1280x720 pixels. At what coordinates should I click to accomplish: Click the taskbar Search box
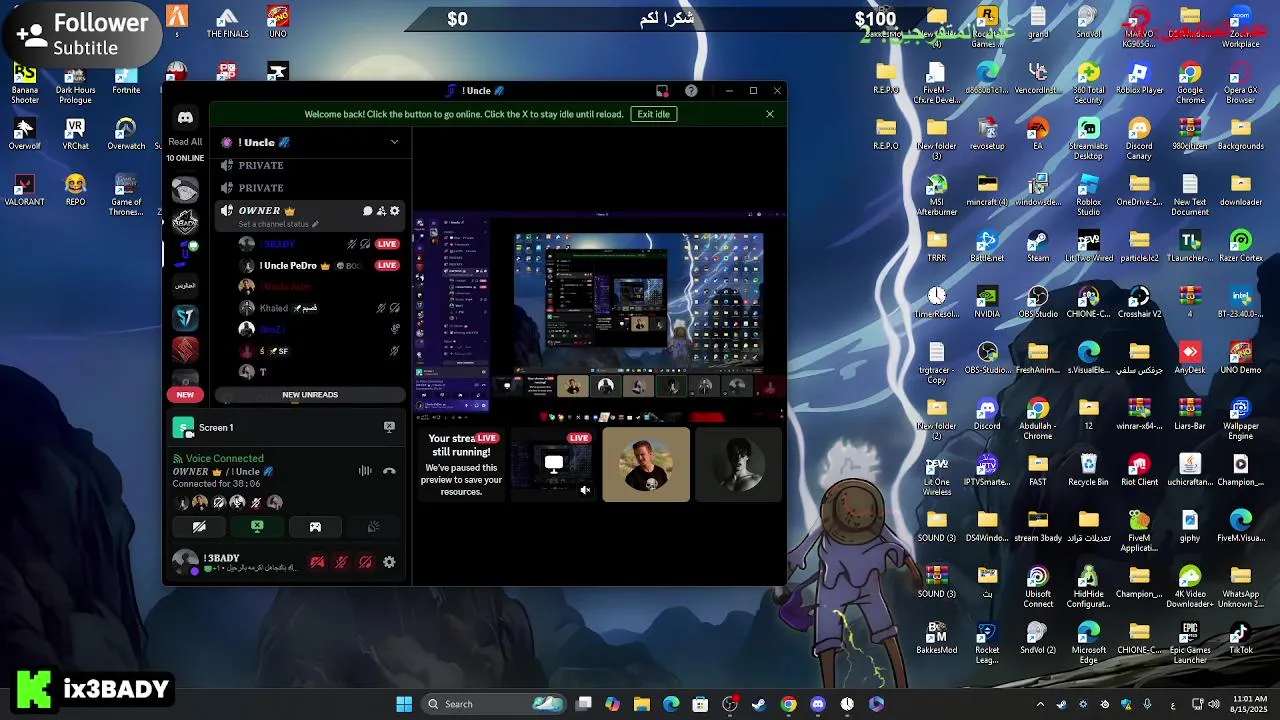[496, 704]
